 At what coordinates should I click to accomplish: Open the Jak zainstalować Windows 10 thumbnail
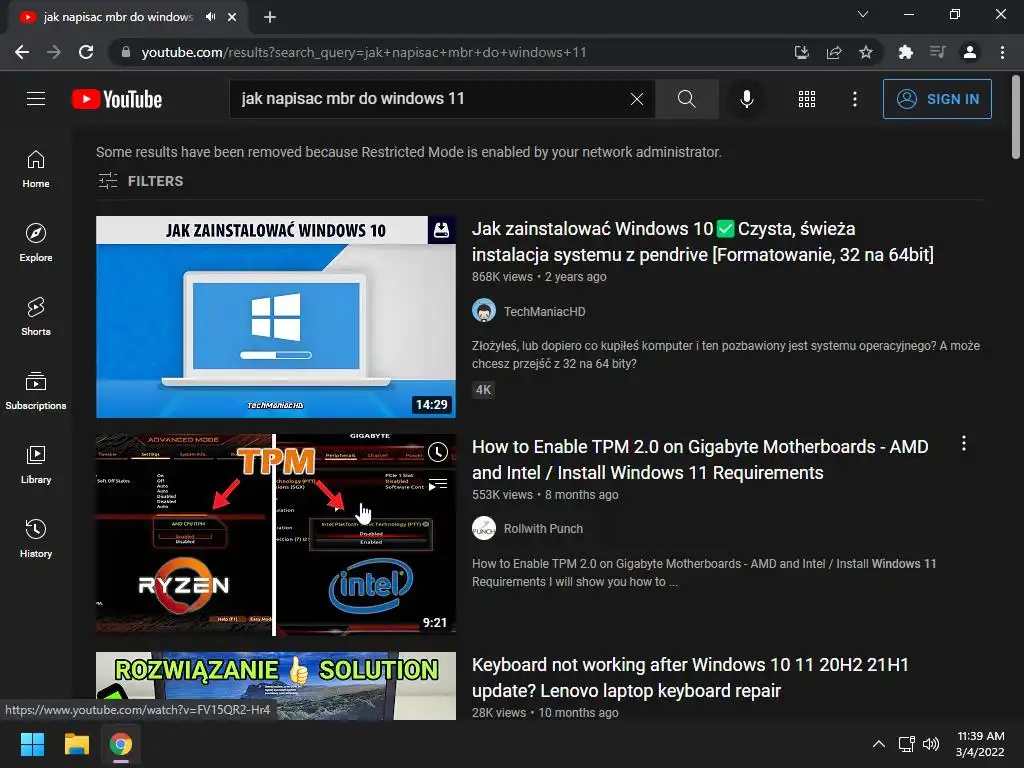click(x=276, y=317)
